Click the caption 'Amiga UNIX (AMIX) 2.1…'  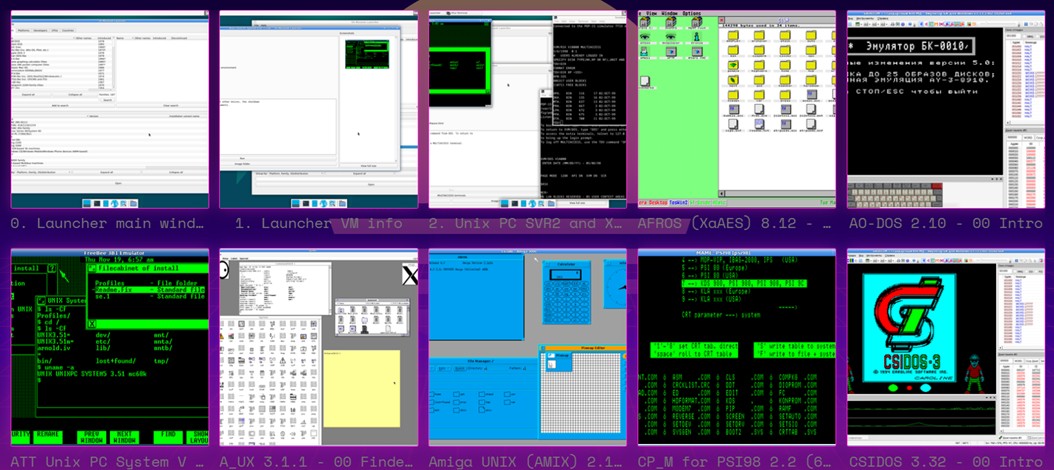click(x=528, y=462)
